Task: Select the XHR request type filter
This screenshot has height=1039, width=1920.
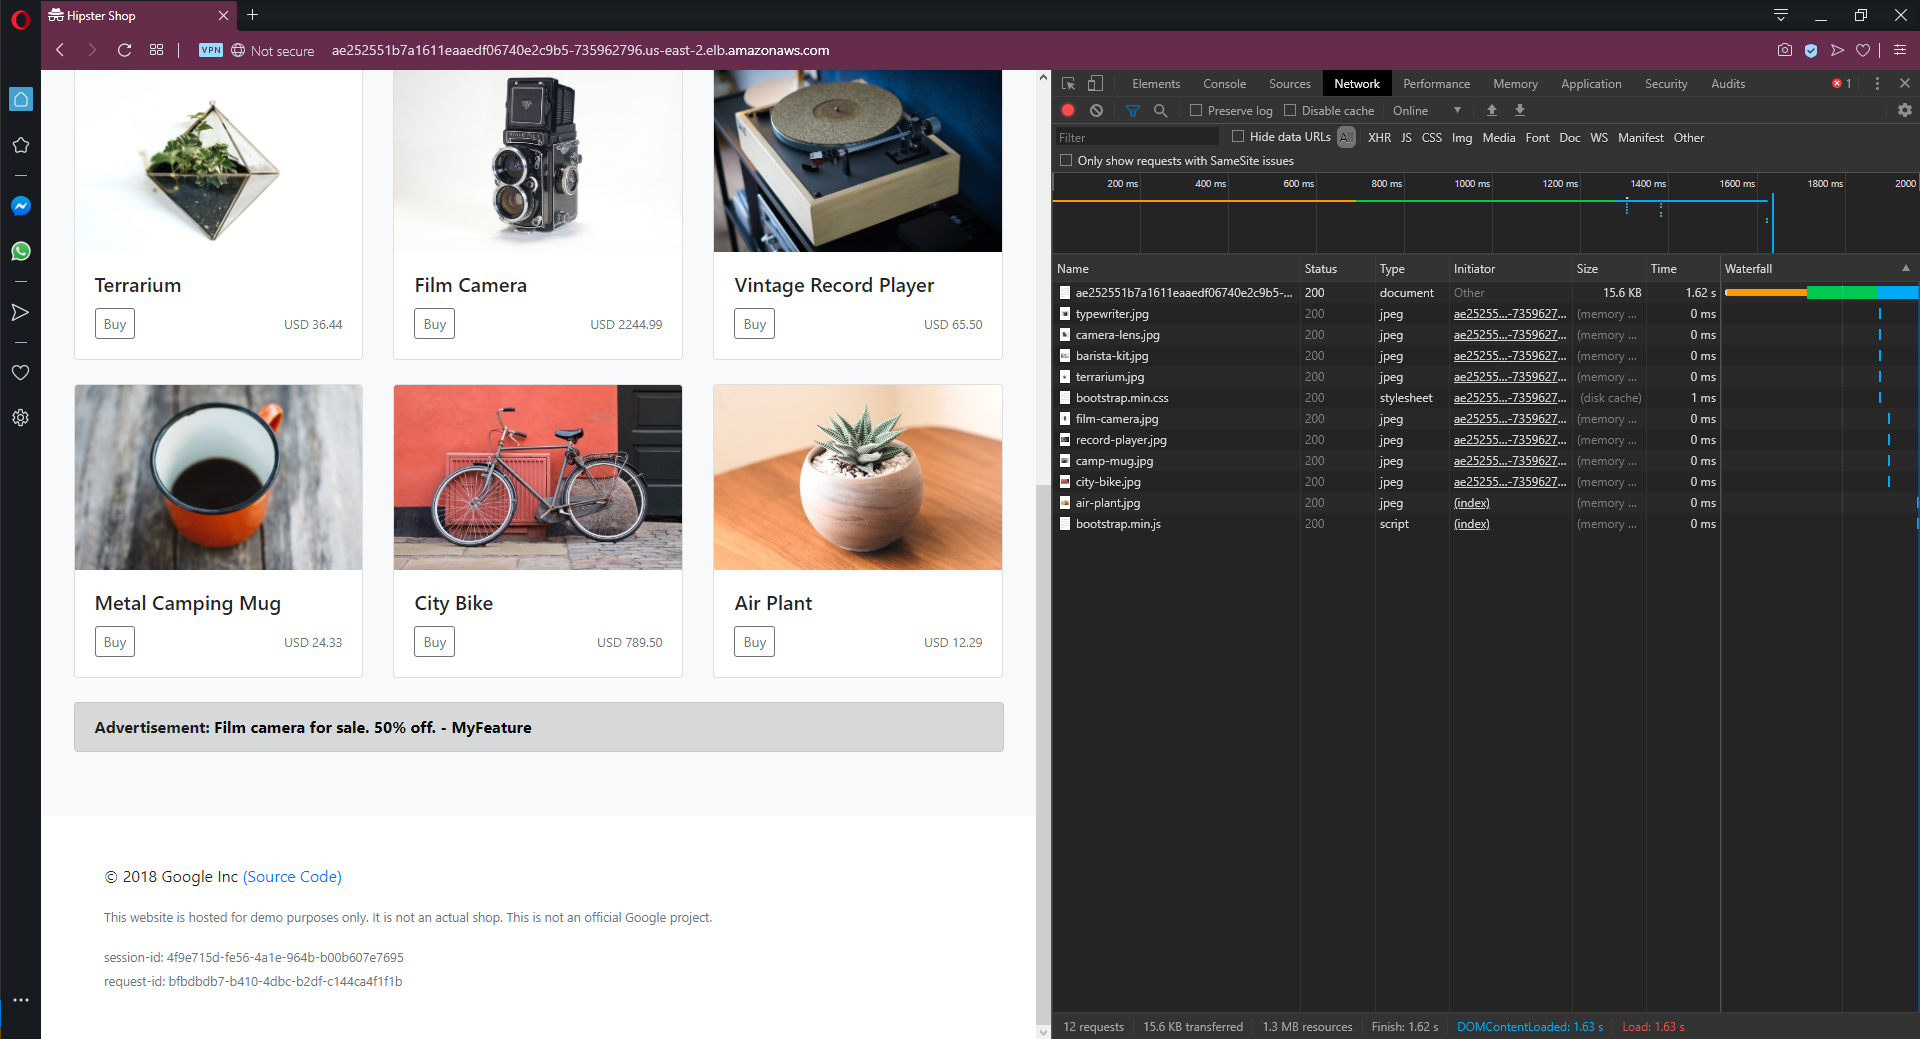Action: pos(1379,138)
